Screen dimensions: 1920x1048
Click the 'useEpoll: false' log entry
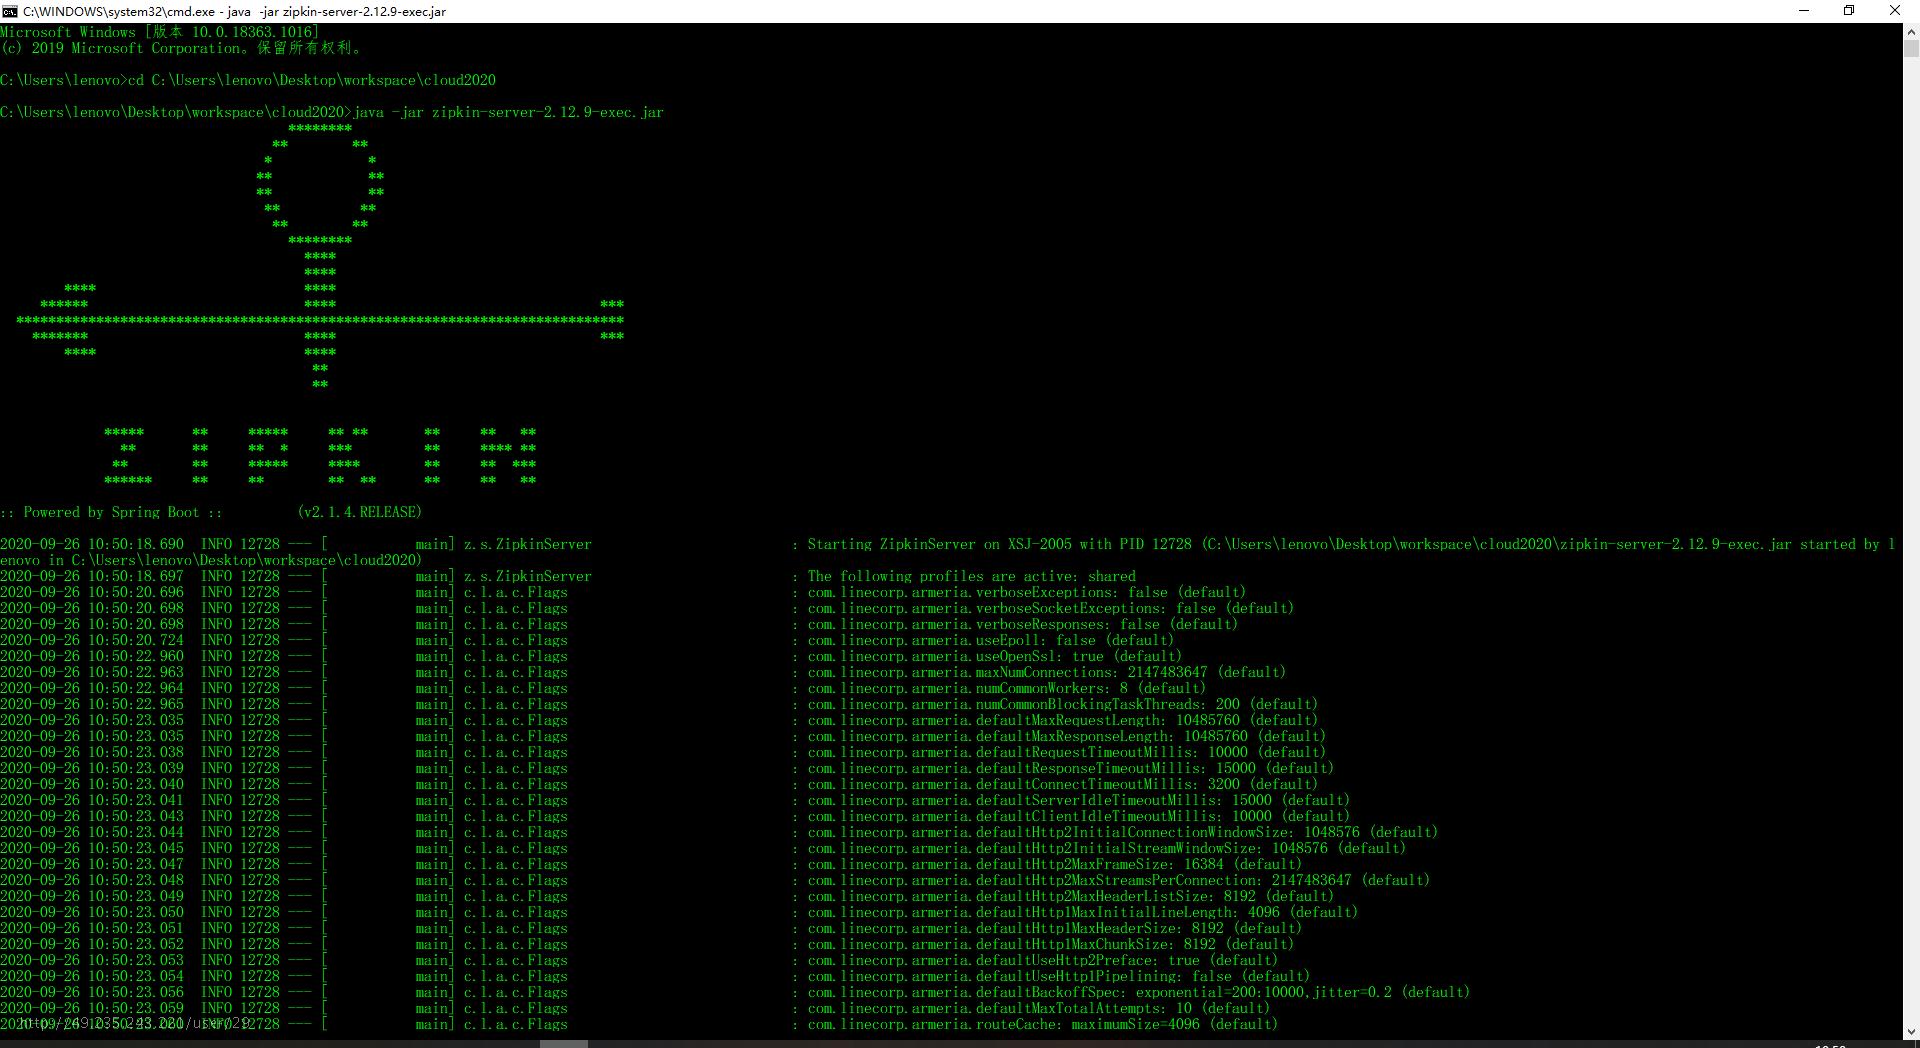coord(991,640)
